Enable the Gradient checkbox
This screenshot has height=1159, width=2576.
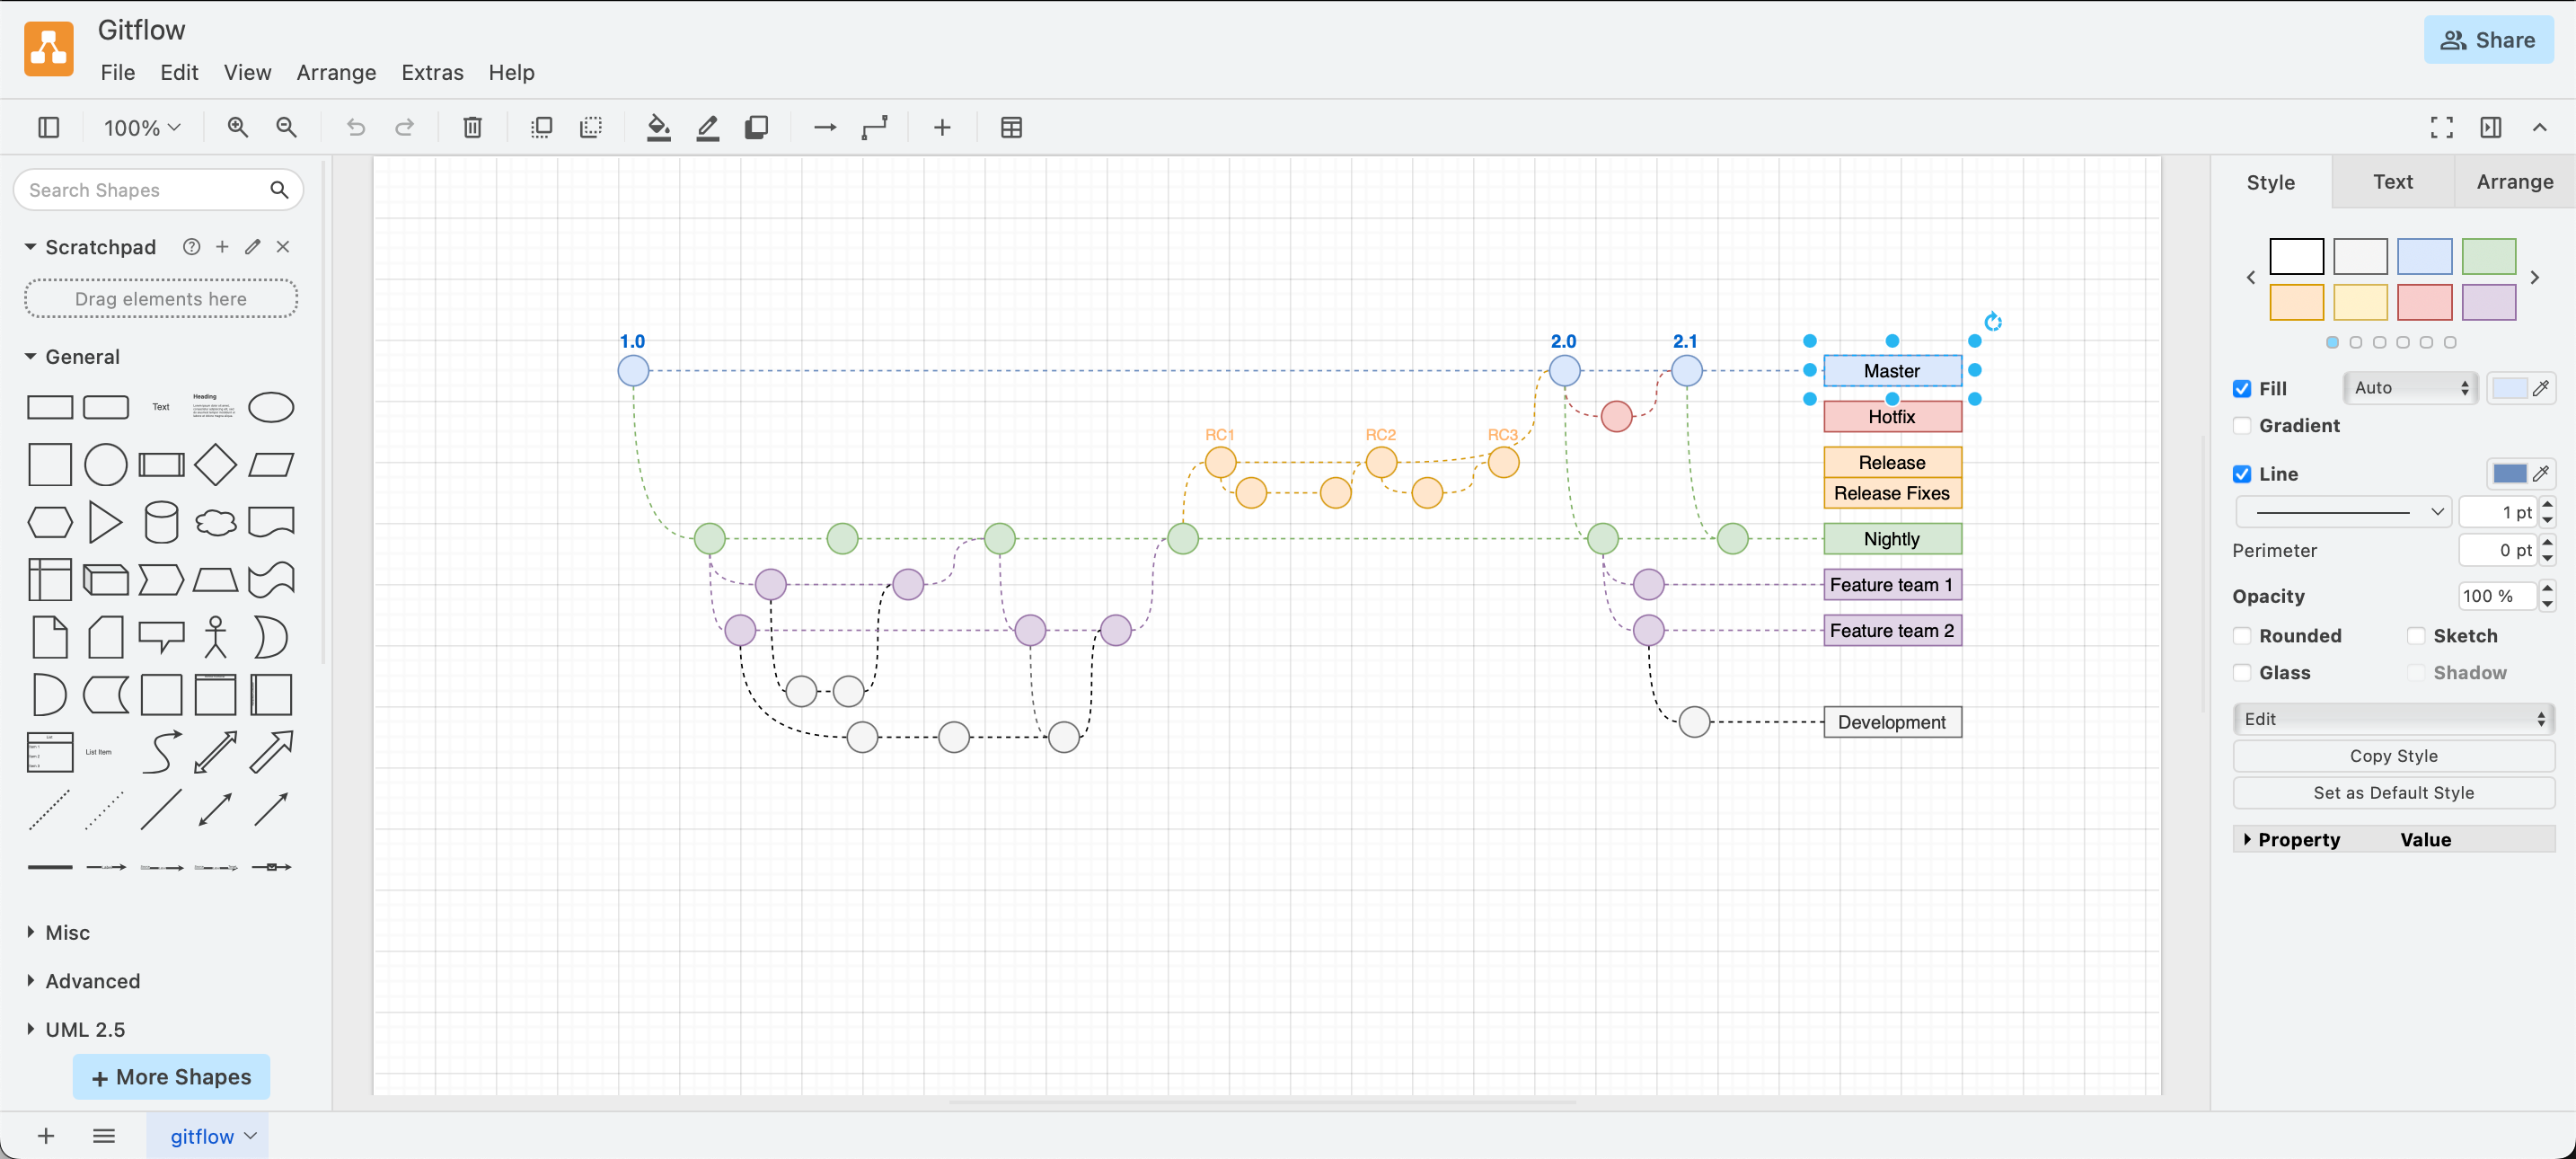pos(2243,425)
